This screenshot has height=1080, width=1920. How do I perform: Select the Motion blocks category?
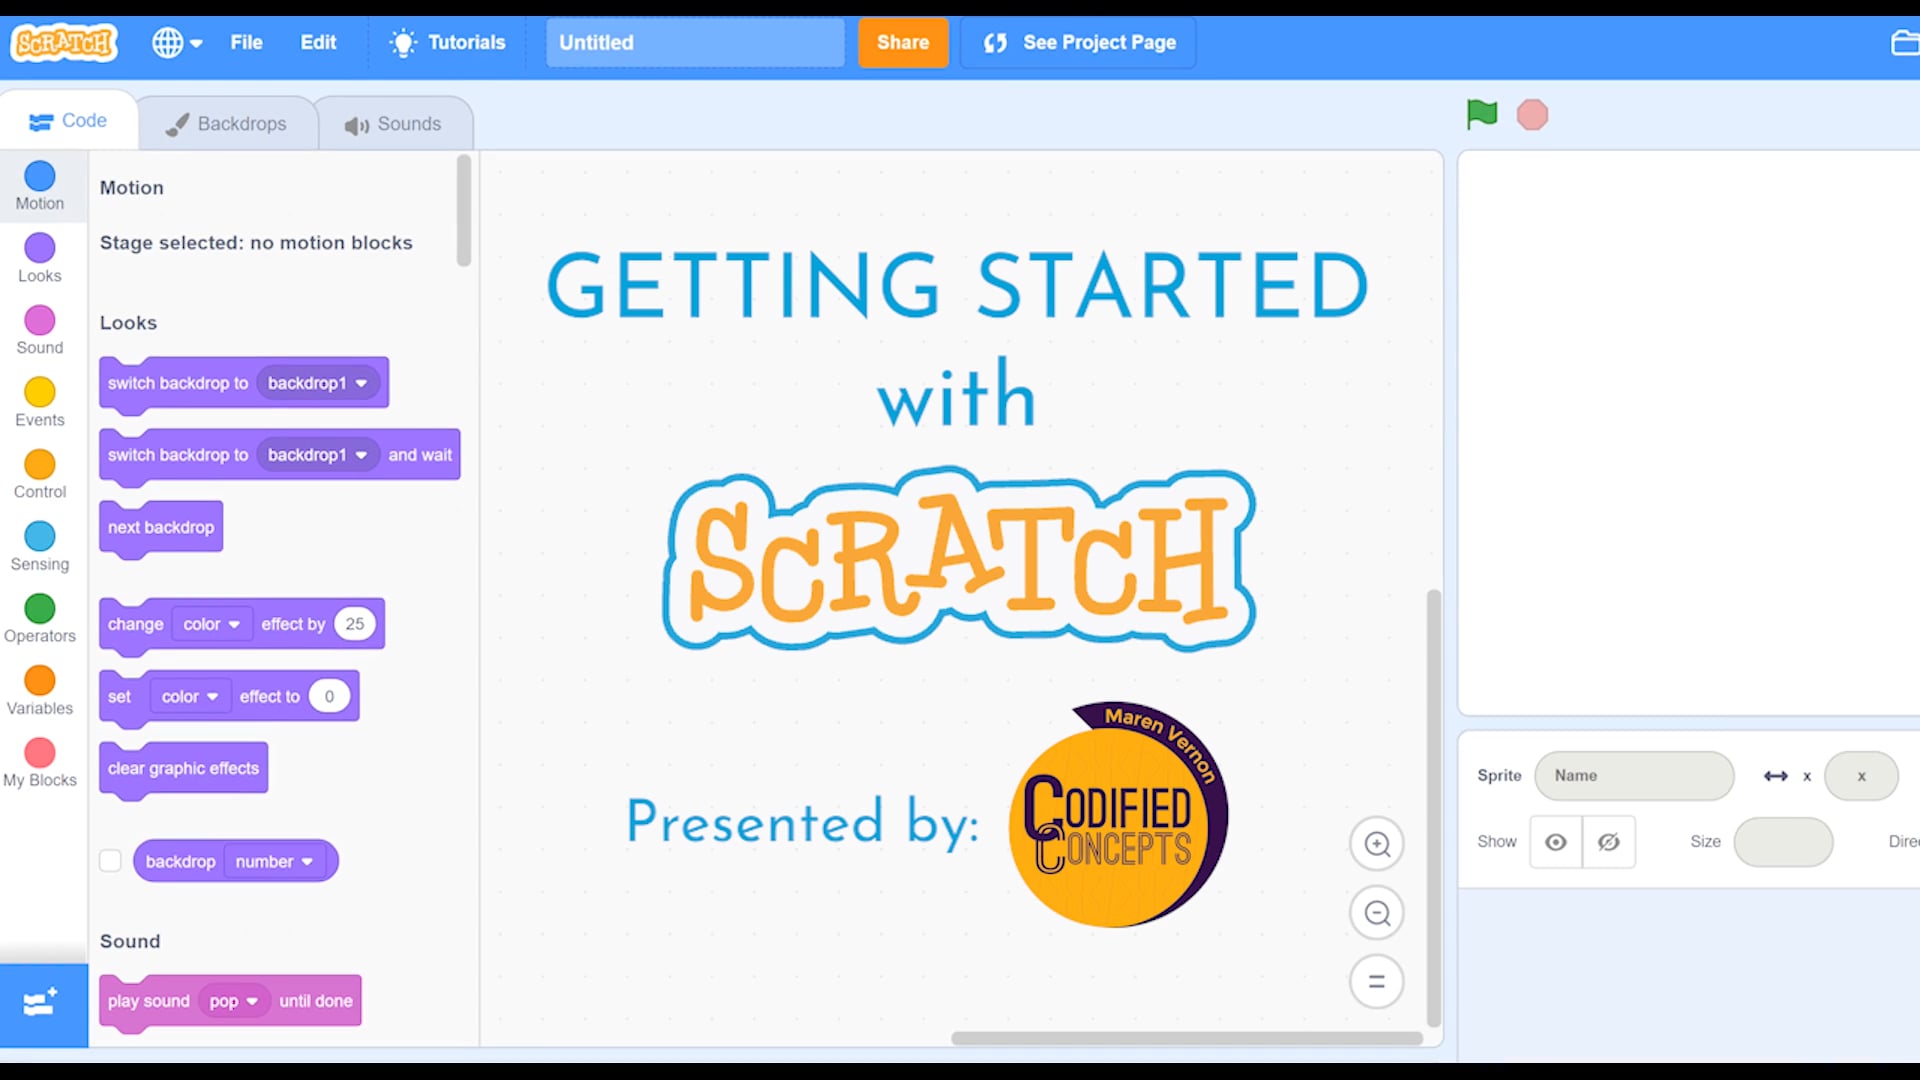[39, 186]
